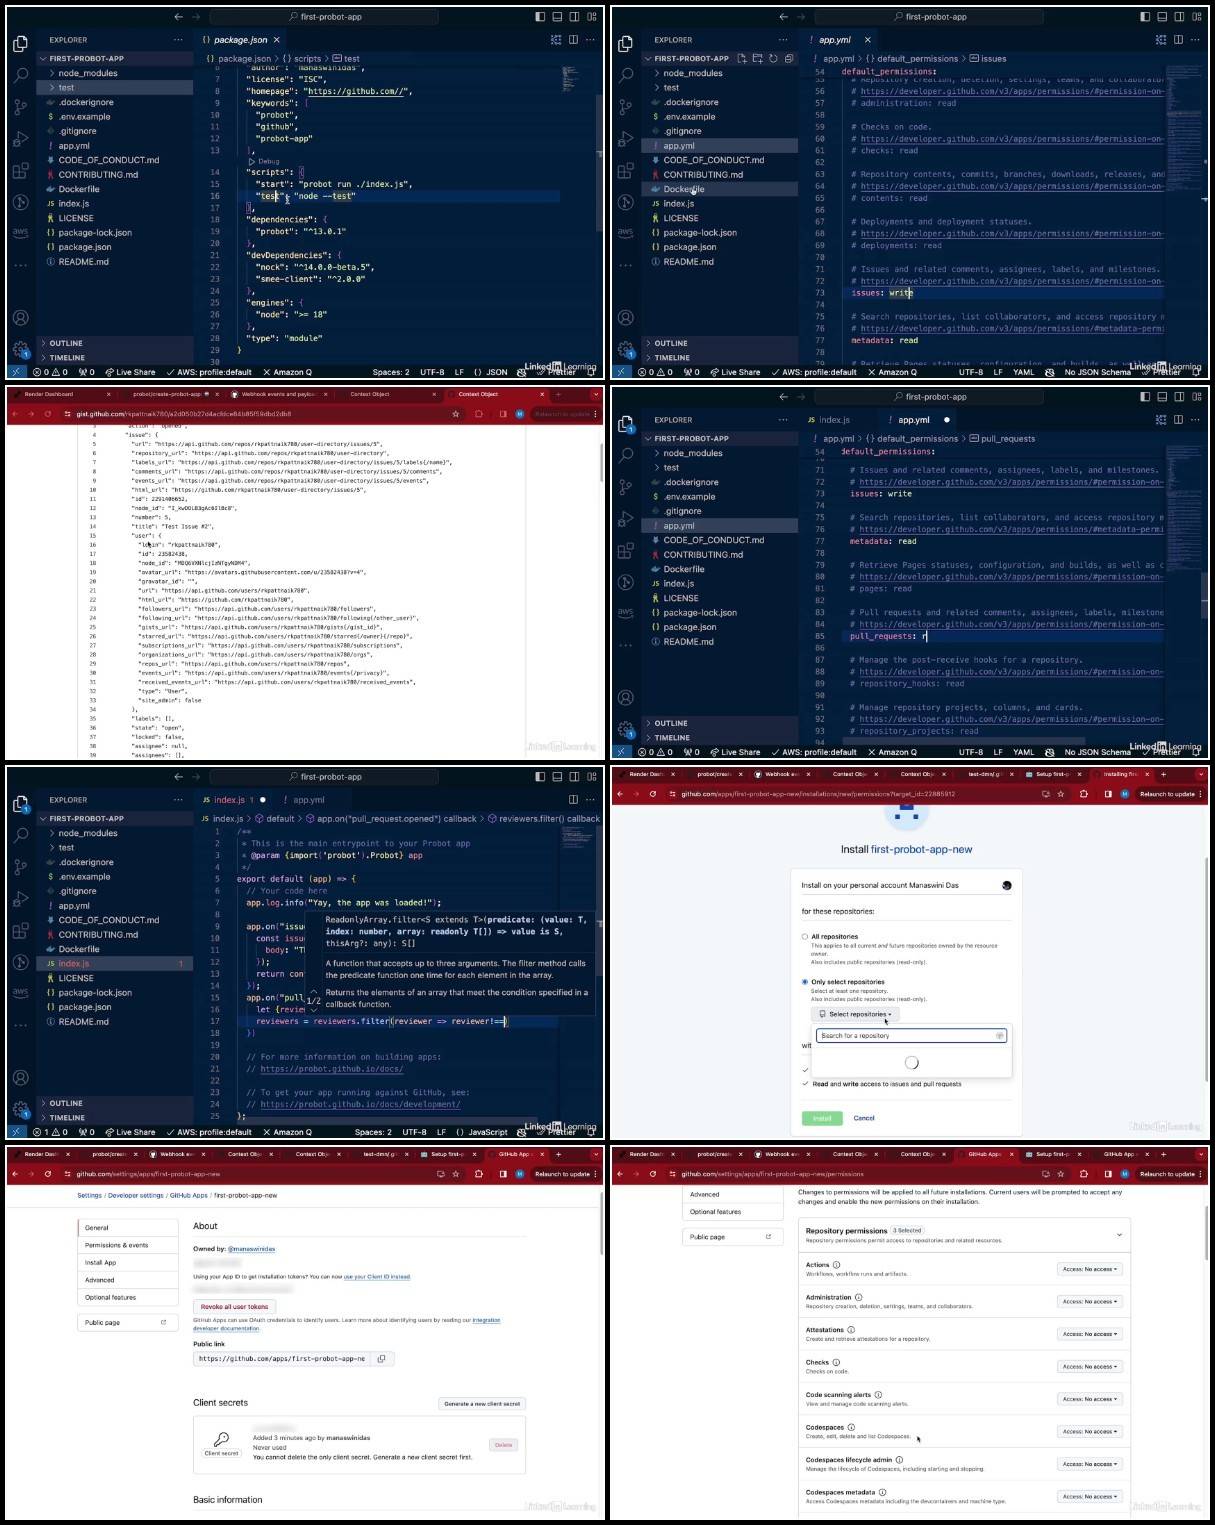Open Explorer more actions in package.json window
This screenshot has width=1215, height=1525.
[x=178, y=40]
